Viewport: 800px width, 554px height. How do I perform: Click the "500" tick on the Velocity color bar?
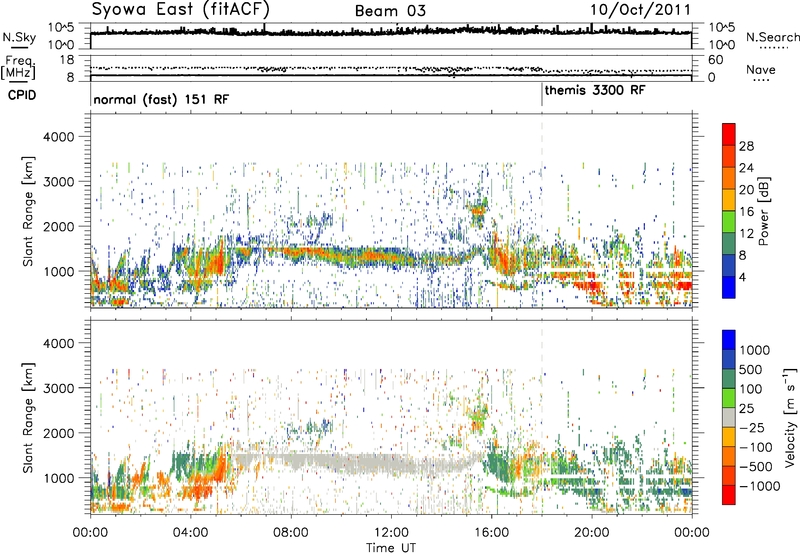click(751, 370)
